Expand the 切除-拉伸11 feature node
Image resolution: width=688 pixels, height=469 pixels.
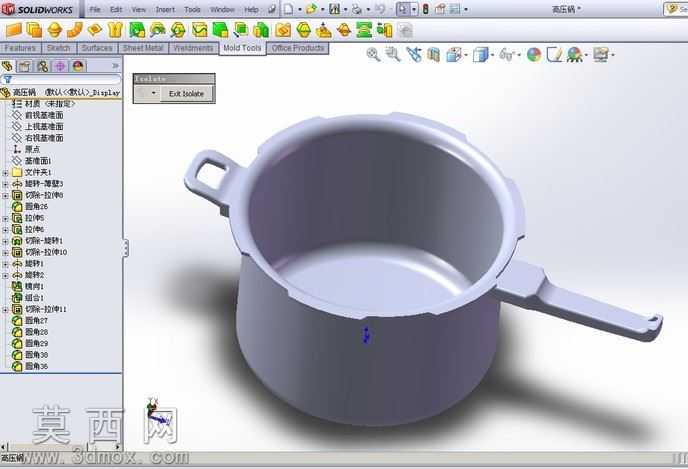[5, 310]
